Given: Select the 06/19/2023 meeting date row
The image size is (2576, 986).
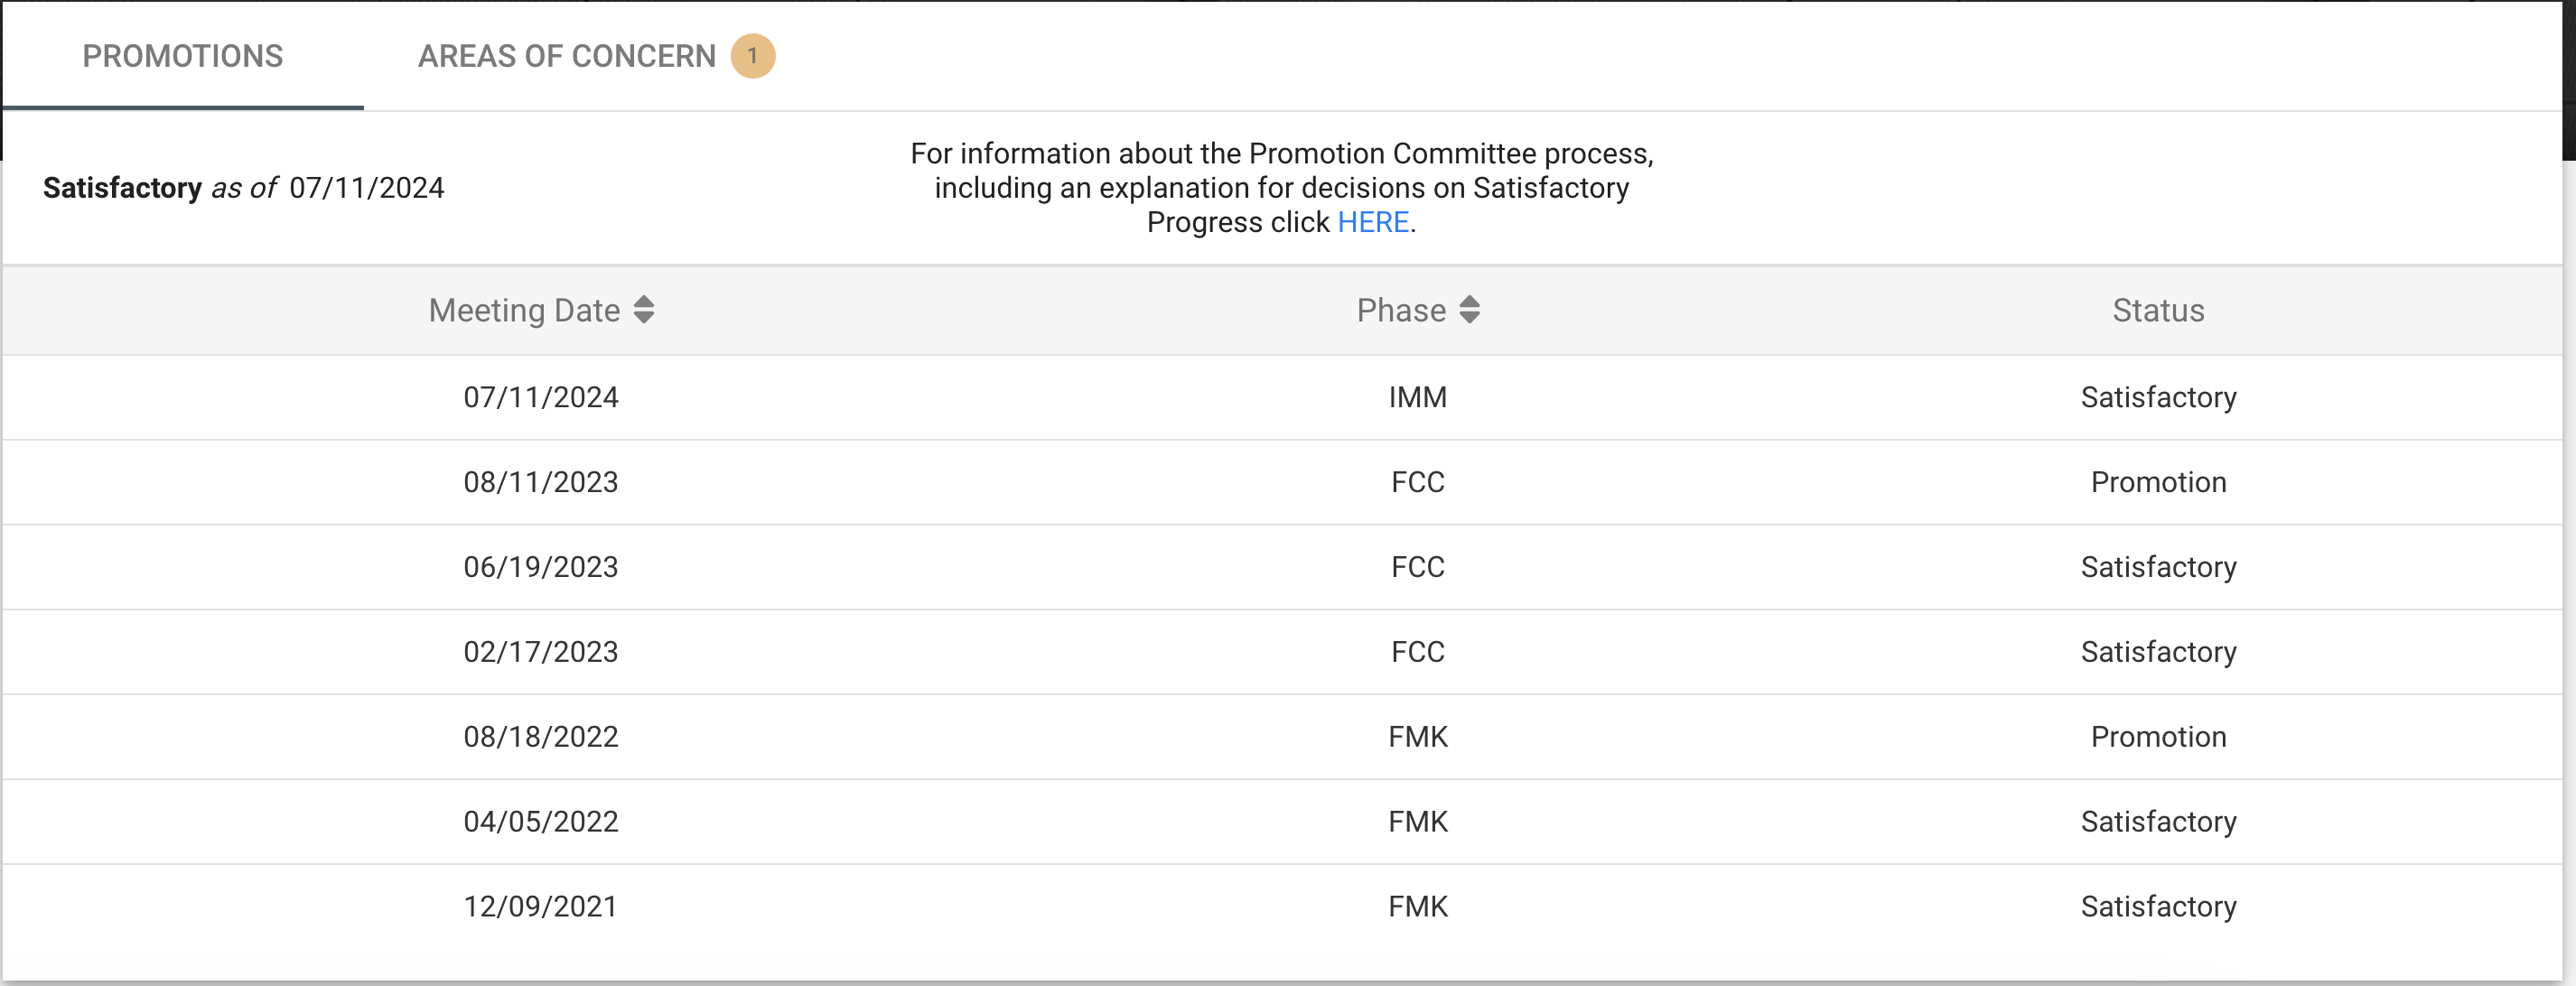Looking at the screenshot, I should [x=1282, y=567].
